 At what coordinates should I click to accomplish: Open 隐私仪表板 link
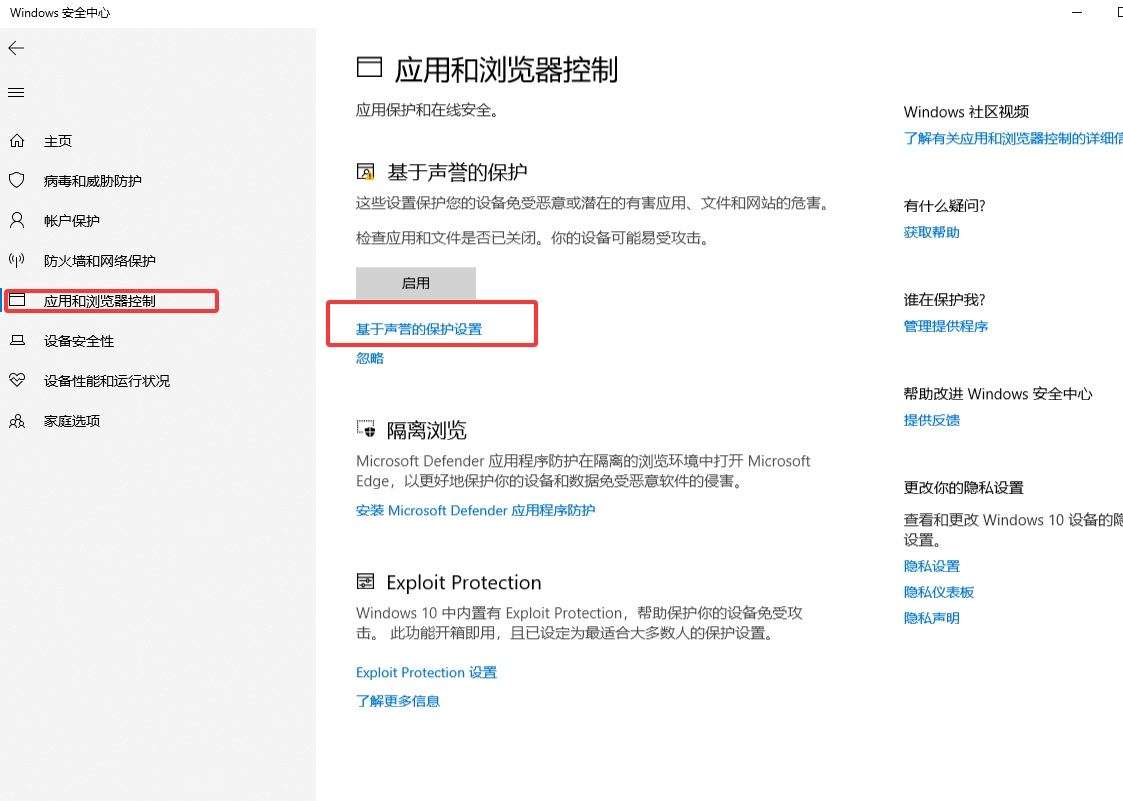[x=938, y=592]
